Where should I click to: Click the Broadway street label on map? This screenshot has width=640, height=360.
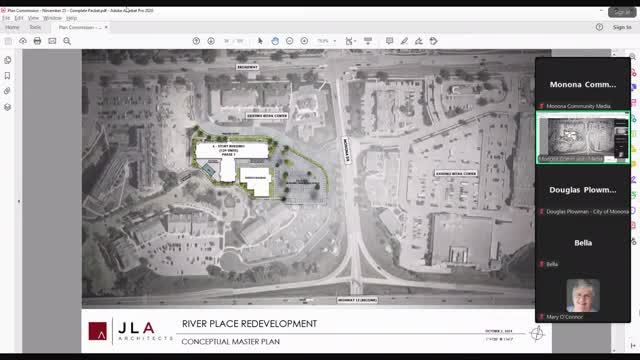tap(247, 67)
